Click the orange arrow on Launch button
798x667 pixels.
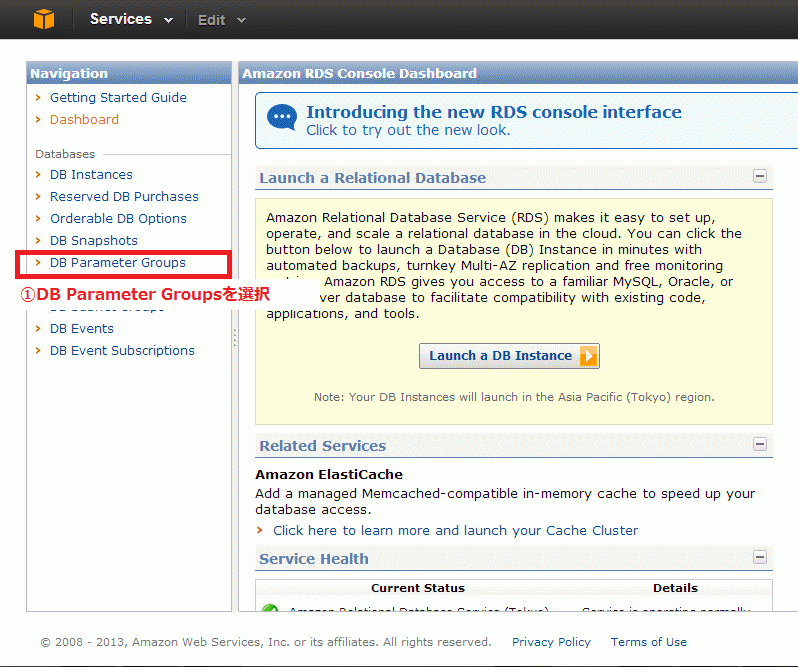(x=588, y=356)
